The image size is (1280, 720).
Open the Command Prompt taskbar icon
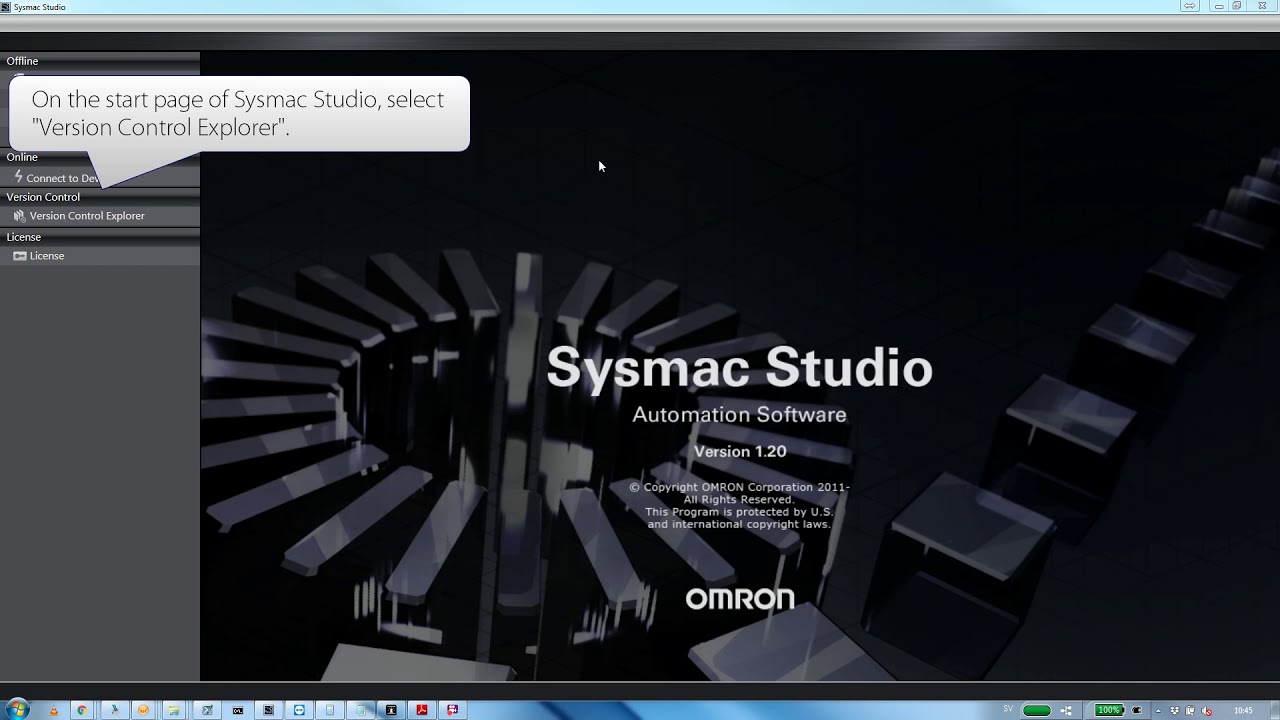238,710
